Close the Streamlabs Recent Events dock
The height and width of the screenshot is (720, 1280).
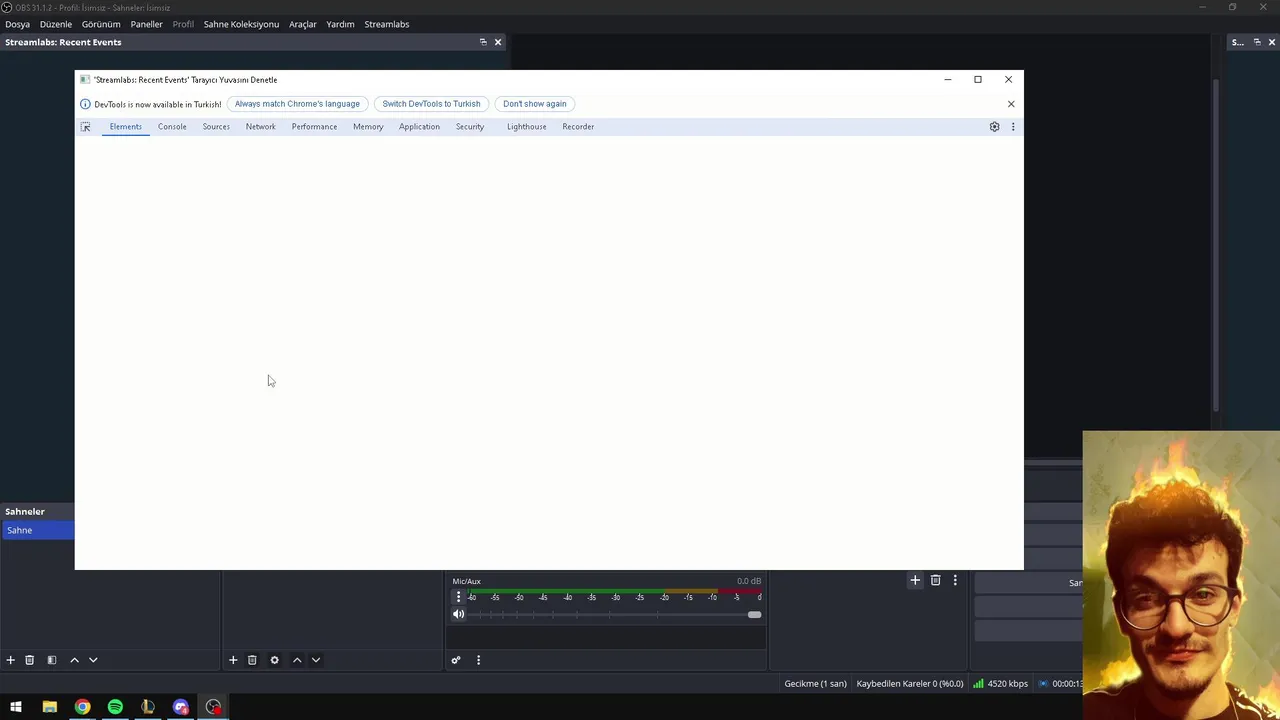498,42
